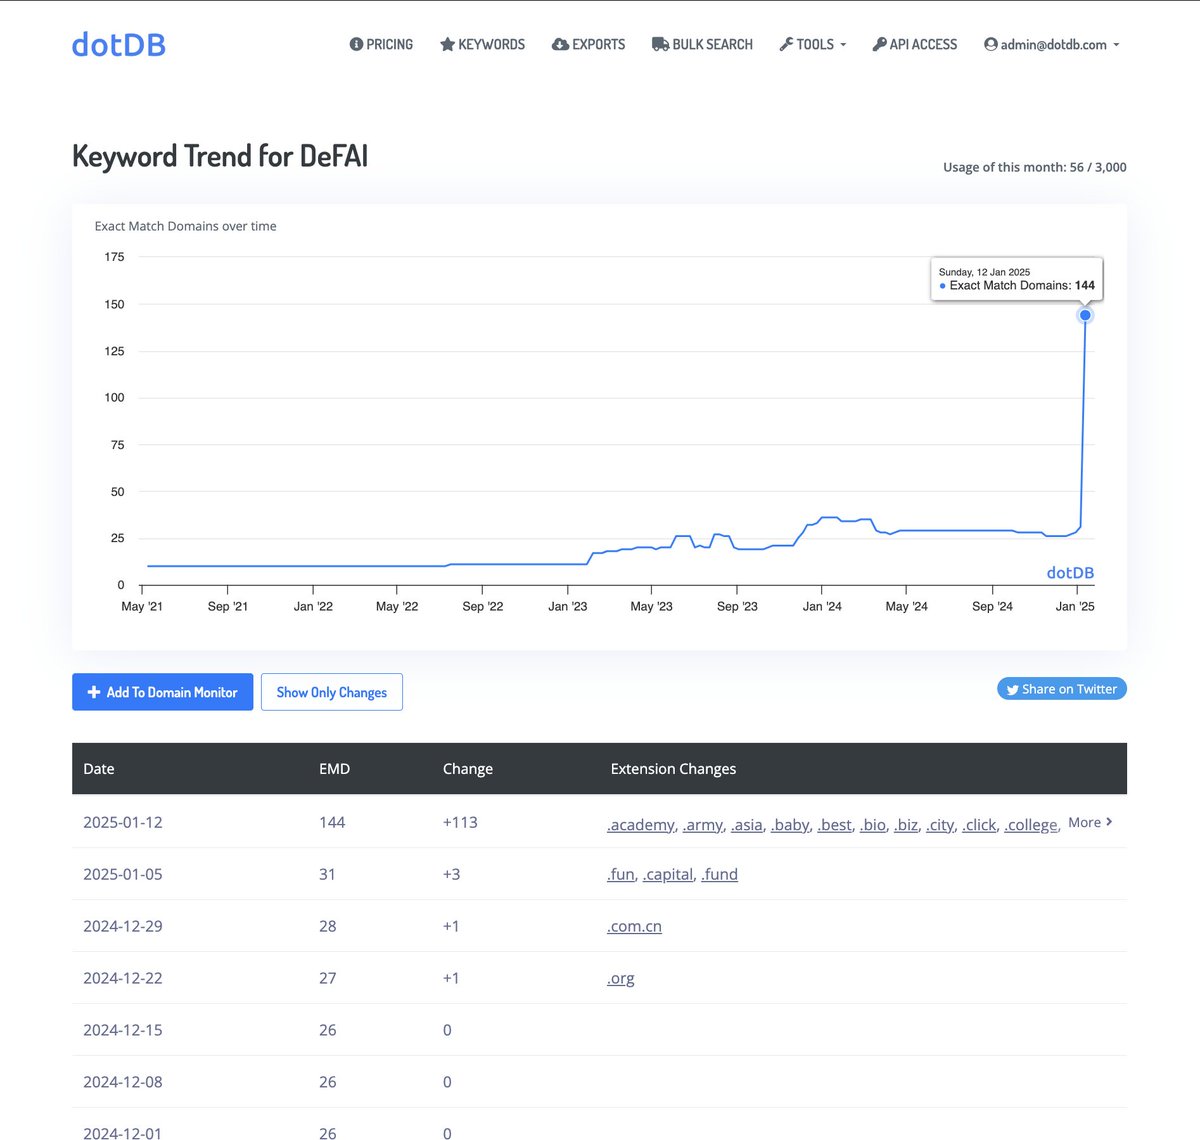Open the .army extension link
Viewport: 1200px width, 1140px height.
(703, 824)
